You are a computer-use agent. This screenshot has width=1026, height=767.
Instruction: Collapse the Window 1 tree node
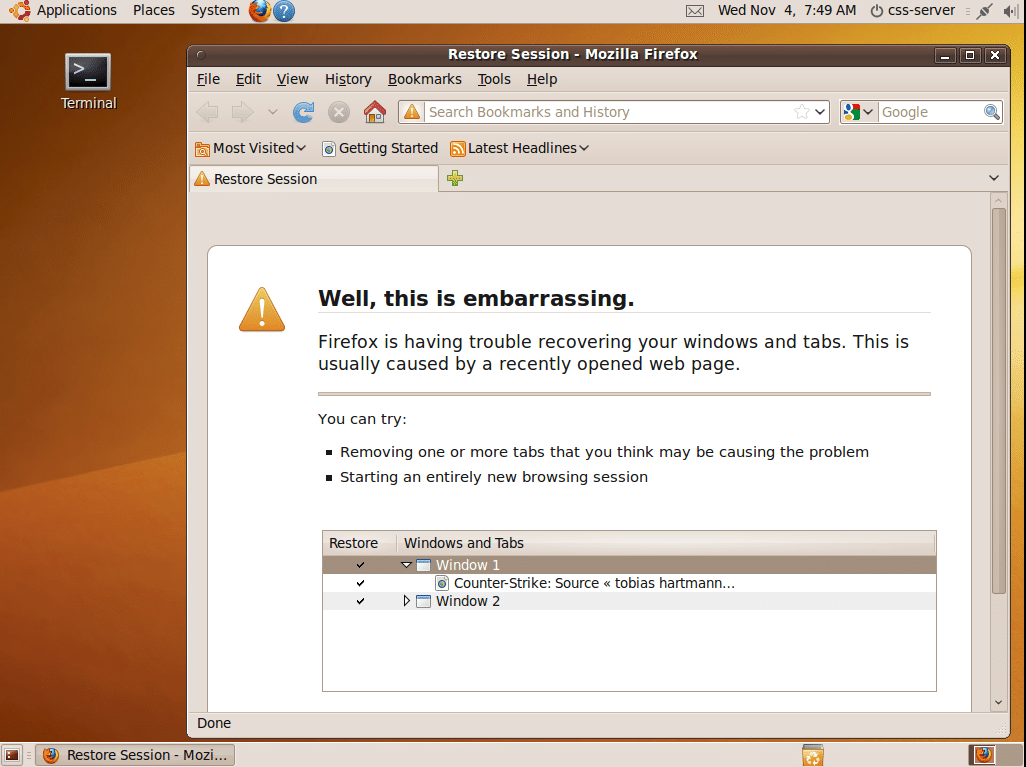click(x=406, y=565)
